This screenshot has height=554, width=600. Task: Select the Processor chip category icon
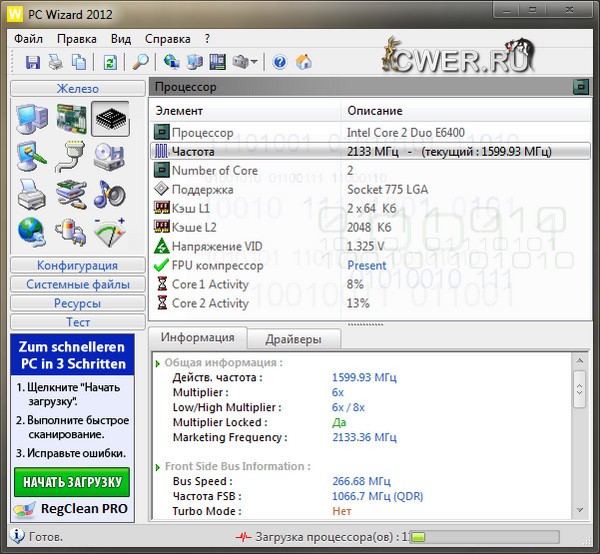109,119
